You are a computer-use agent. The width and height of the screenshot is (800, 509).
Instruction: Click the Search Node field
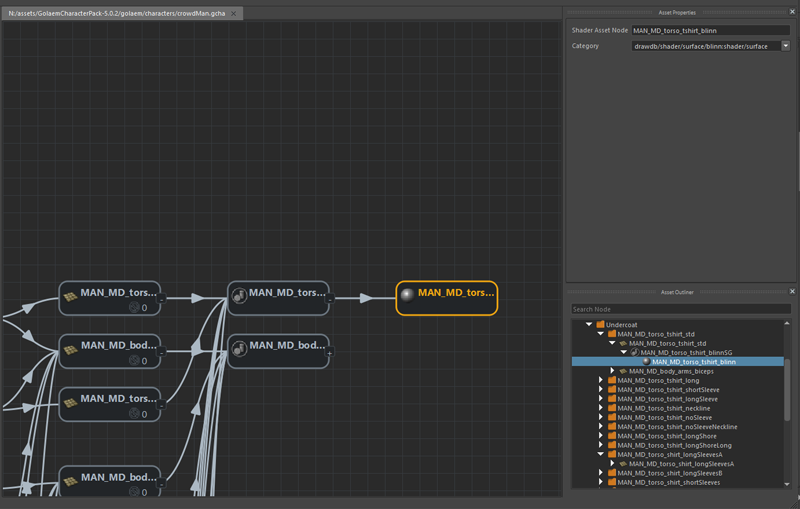tap(680, 309)
